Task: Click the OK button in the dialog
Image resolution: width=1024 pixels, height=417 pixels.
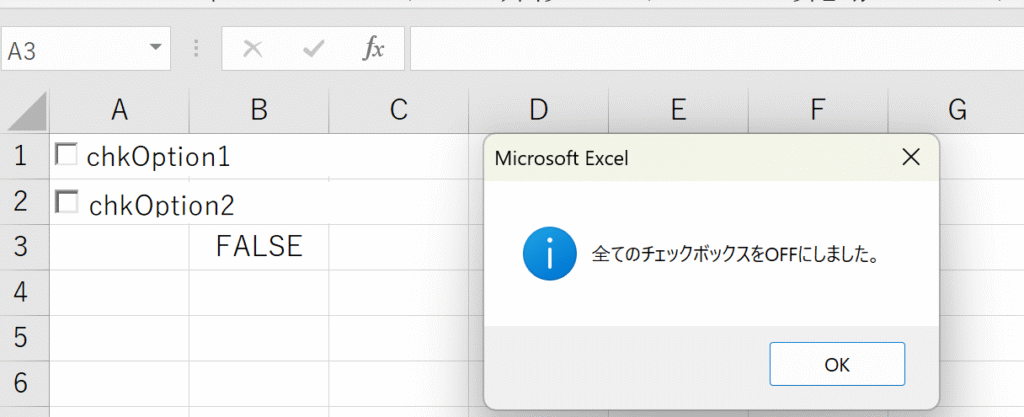Action: click(837, 365)
